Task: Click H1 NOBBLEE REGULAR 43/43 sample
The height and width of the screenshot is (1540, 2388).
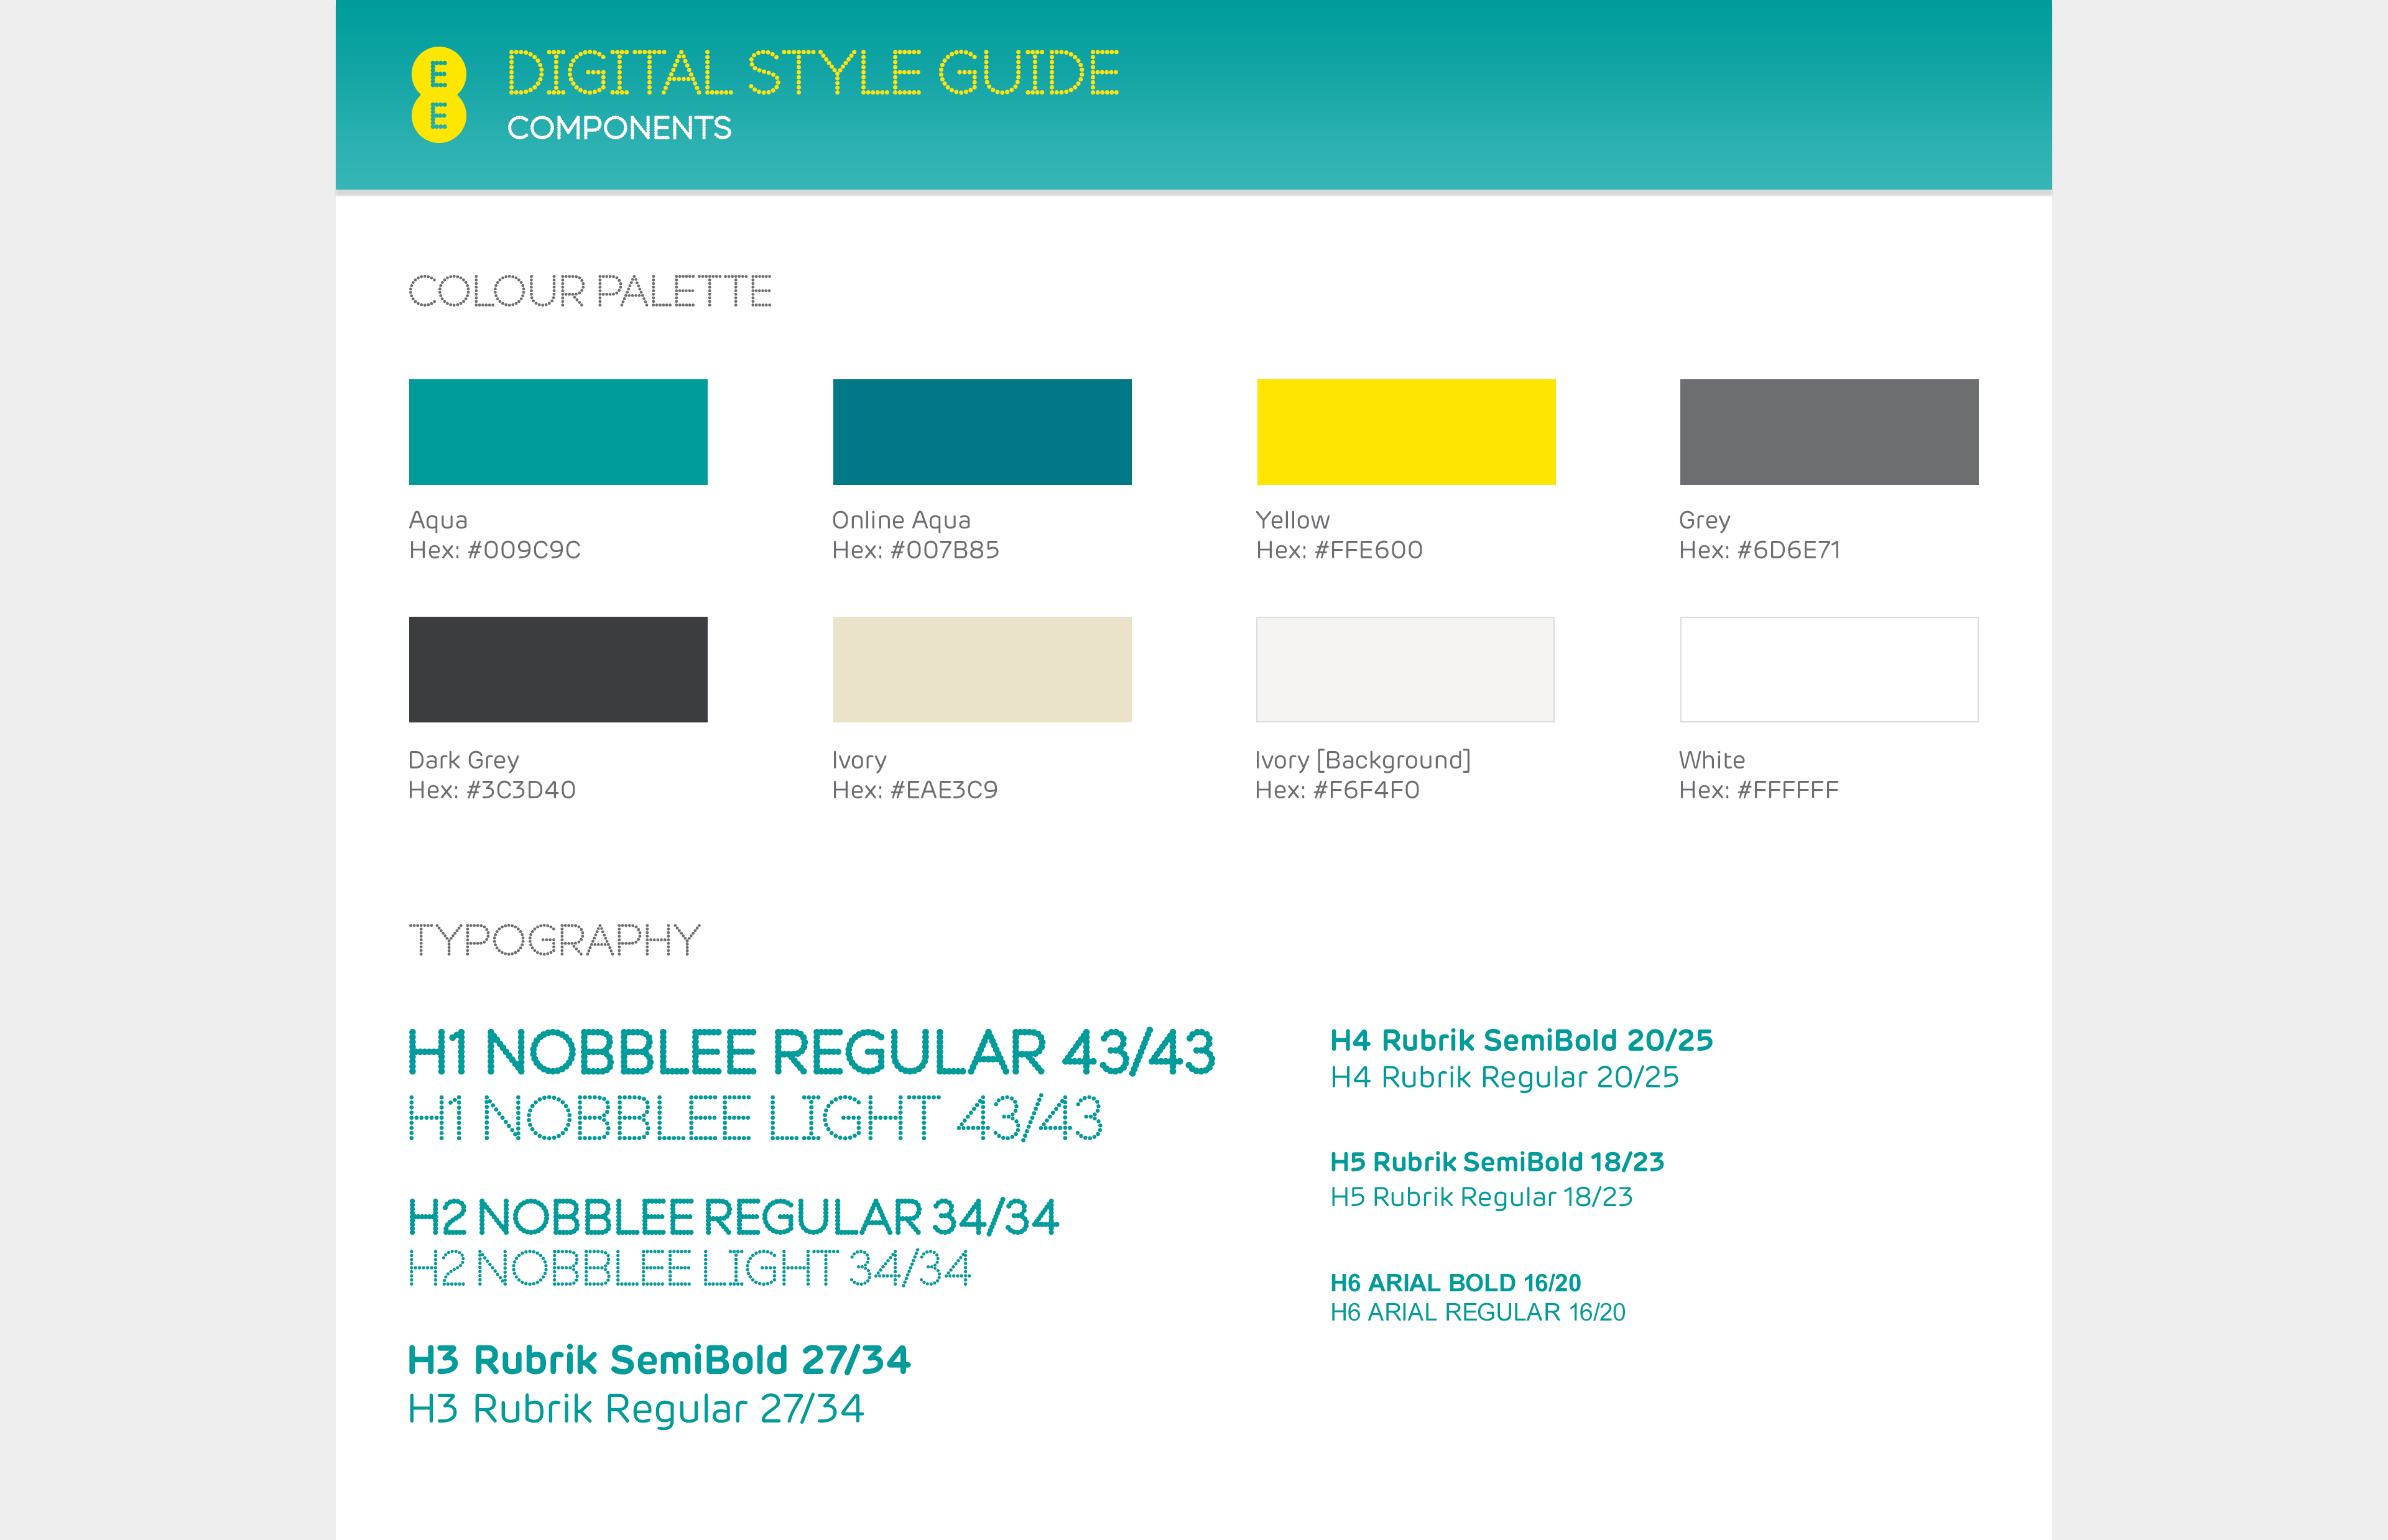Action: (x=812, y=1052)
